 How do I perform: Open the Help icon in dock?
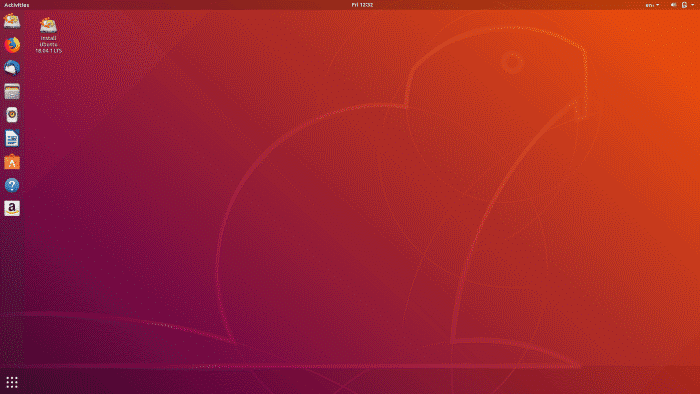coord(12,185)
